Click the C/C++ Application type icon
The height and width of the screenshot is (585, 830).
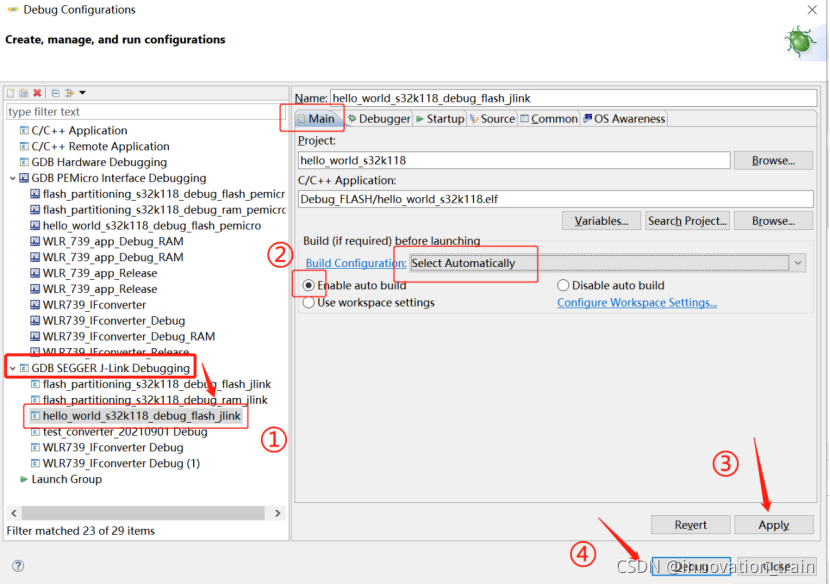tap(24, 130)
